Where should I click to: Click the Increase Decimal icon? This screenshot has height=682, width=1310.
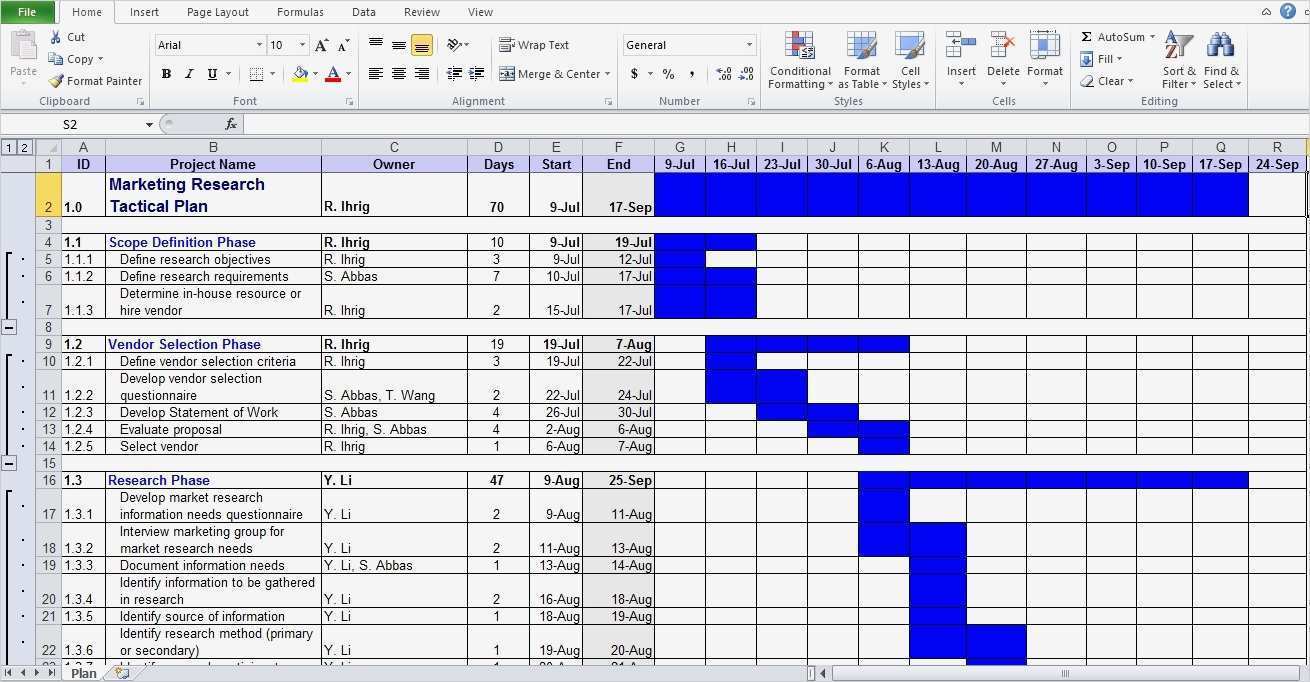(721, 73)
